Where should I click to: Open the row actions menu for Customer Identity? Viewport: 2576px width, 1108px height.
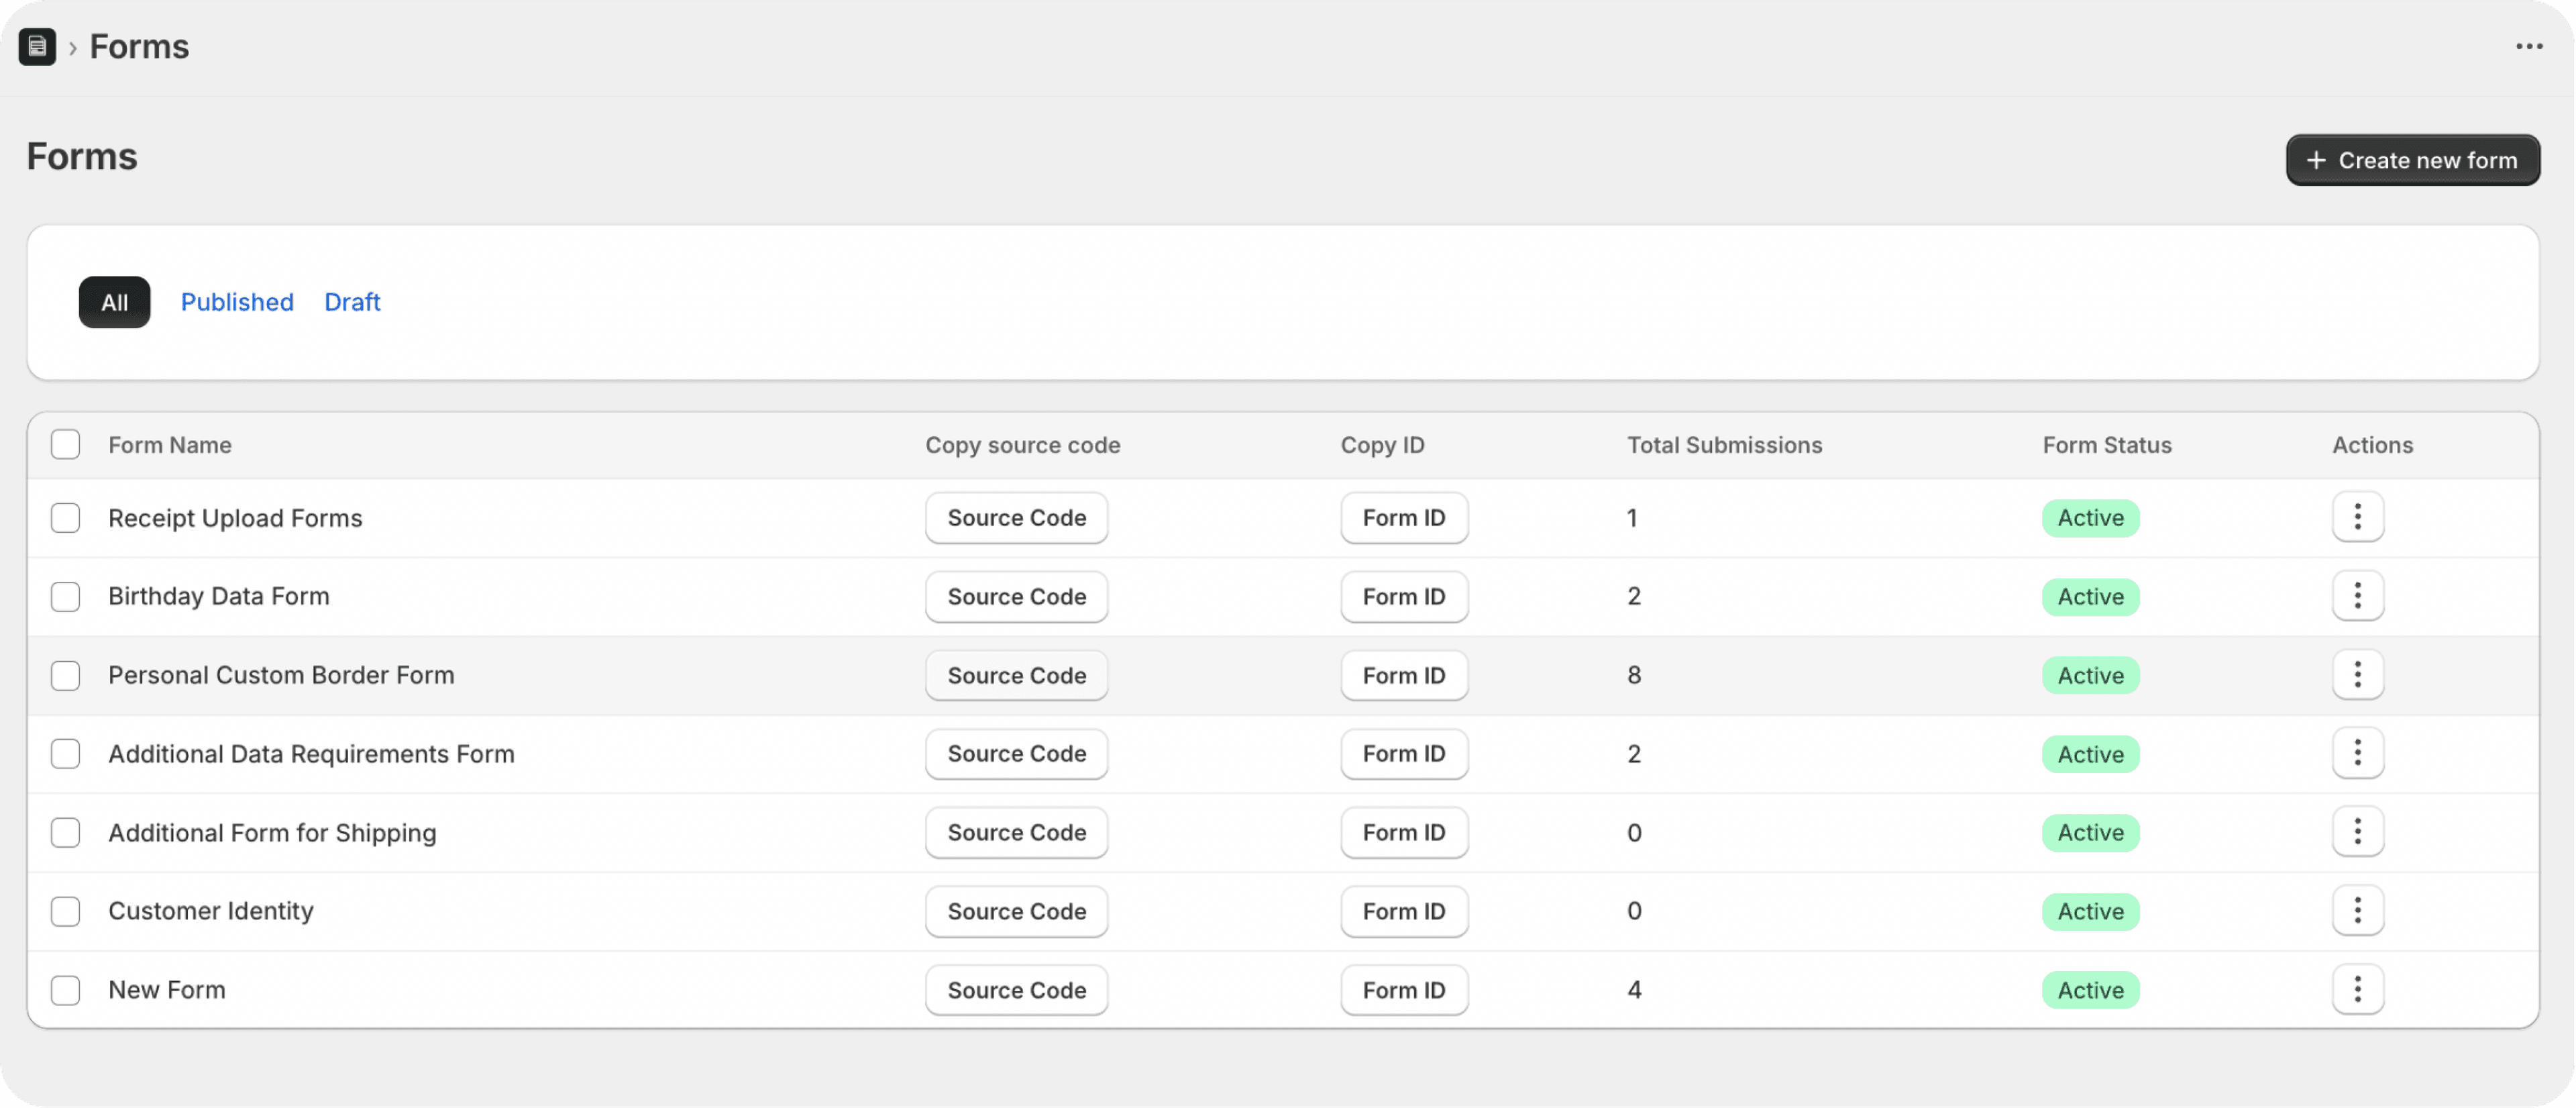(x=2357, y=911)
